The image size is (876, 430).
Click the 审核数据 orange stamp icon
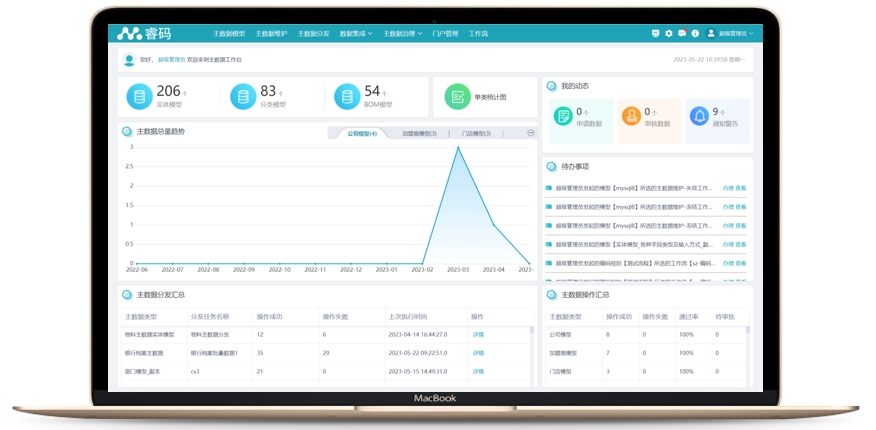coord(631,116)
